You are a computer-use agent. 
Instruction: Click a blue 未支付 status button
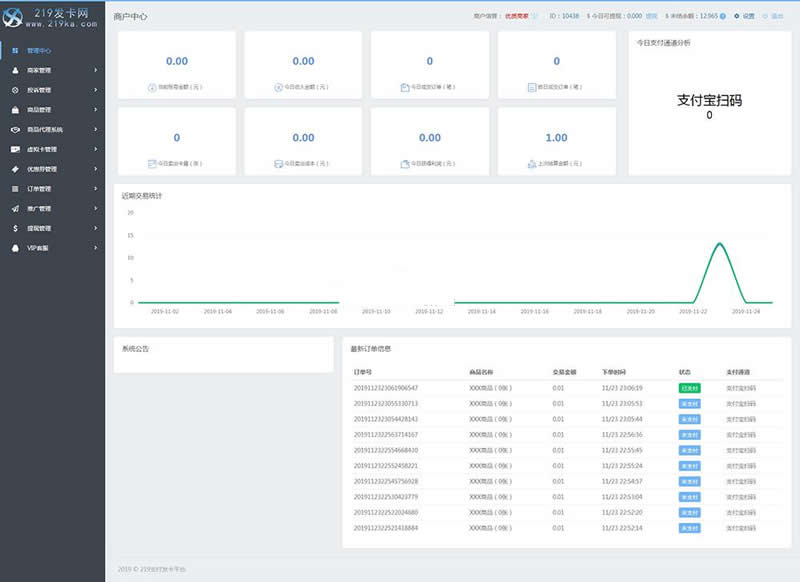(x=689, y=404)
